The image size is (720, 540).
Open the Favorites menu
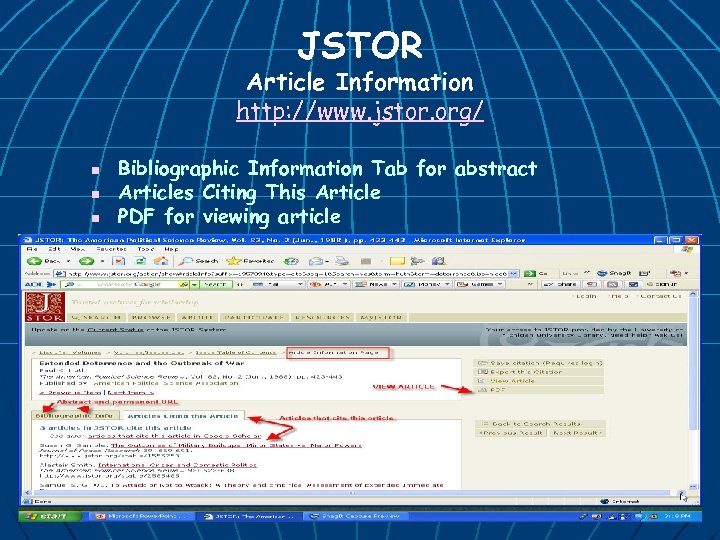112,249
